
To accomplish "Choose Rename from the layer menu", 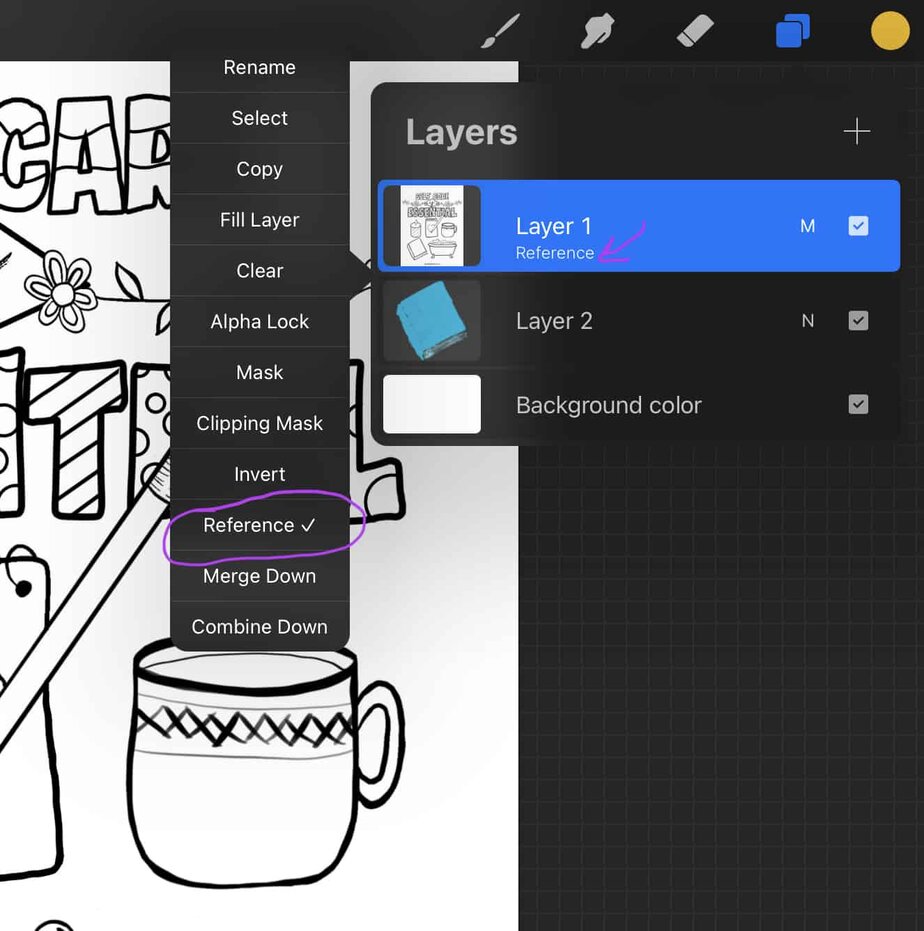I will [x=259, y=68].
